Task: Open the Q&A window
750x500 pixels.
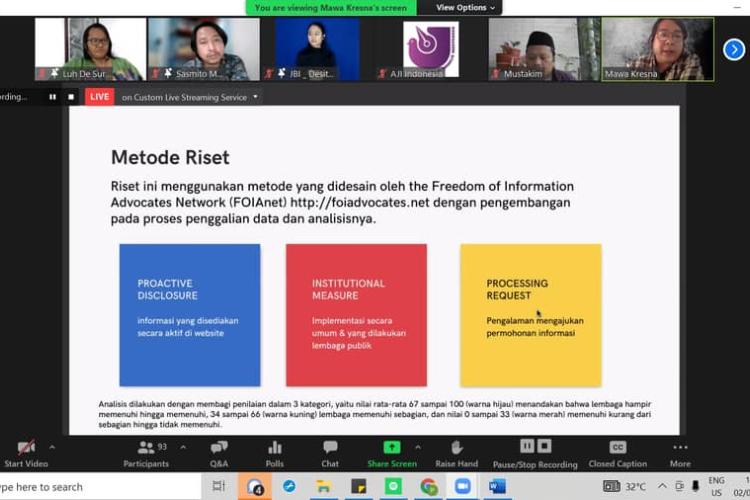Action: pos(218,452)
